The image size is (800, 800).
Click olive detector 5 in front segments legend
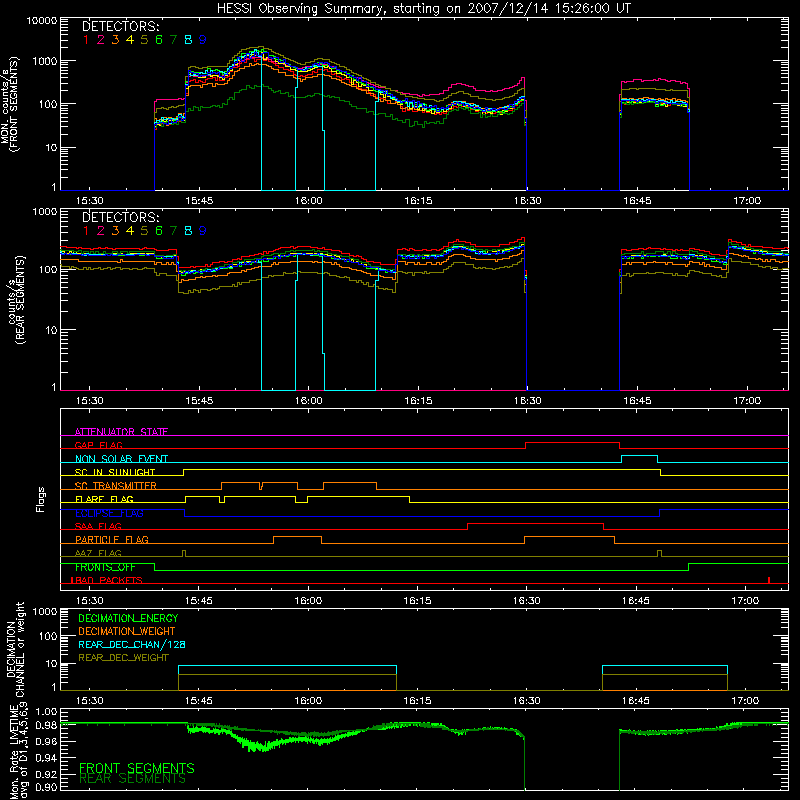tap(144, 40)
